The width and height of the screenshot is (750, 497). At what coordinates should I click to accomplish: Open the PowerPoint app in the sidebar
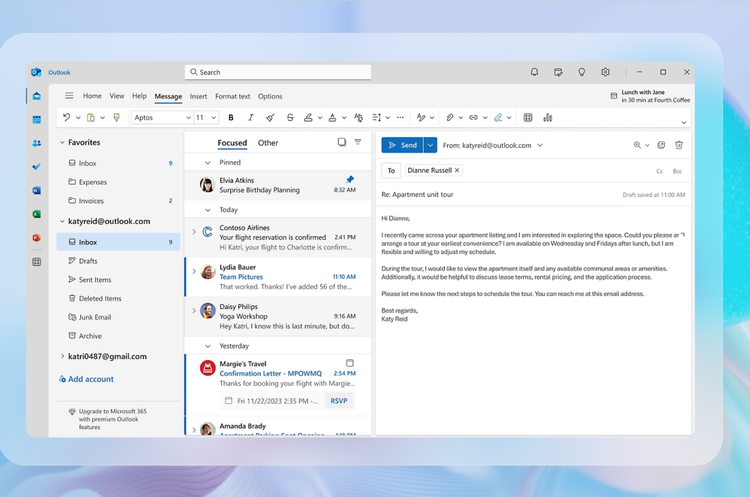36,238
